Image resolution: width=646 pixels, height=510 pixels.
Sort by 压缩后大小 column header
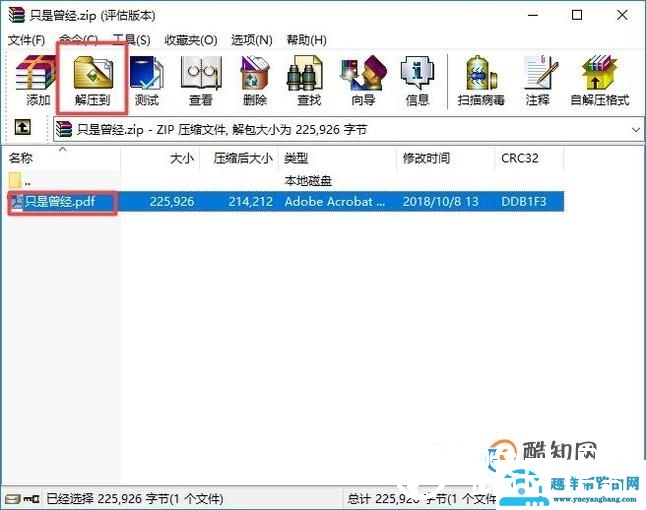tap(239, 158)
